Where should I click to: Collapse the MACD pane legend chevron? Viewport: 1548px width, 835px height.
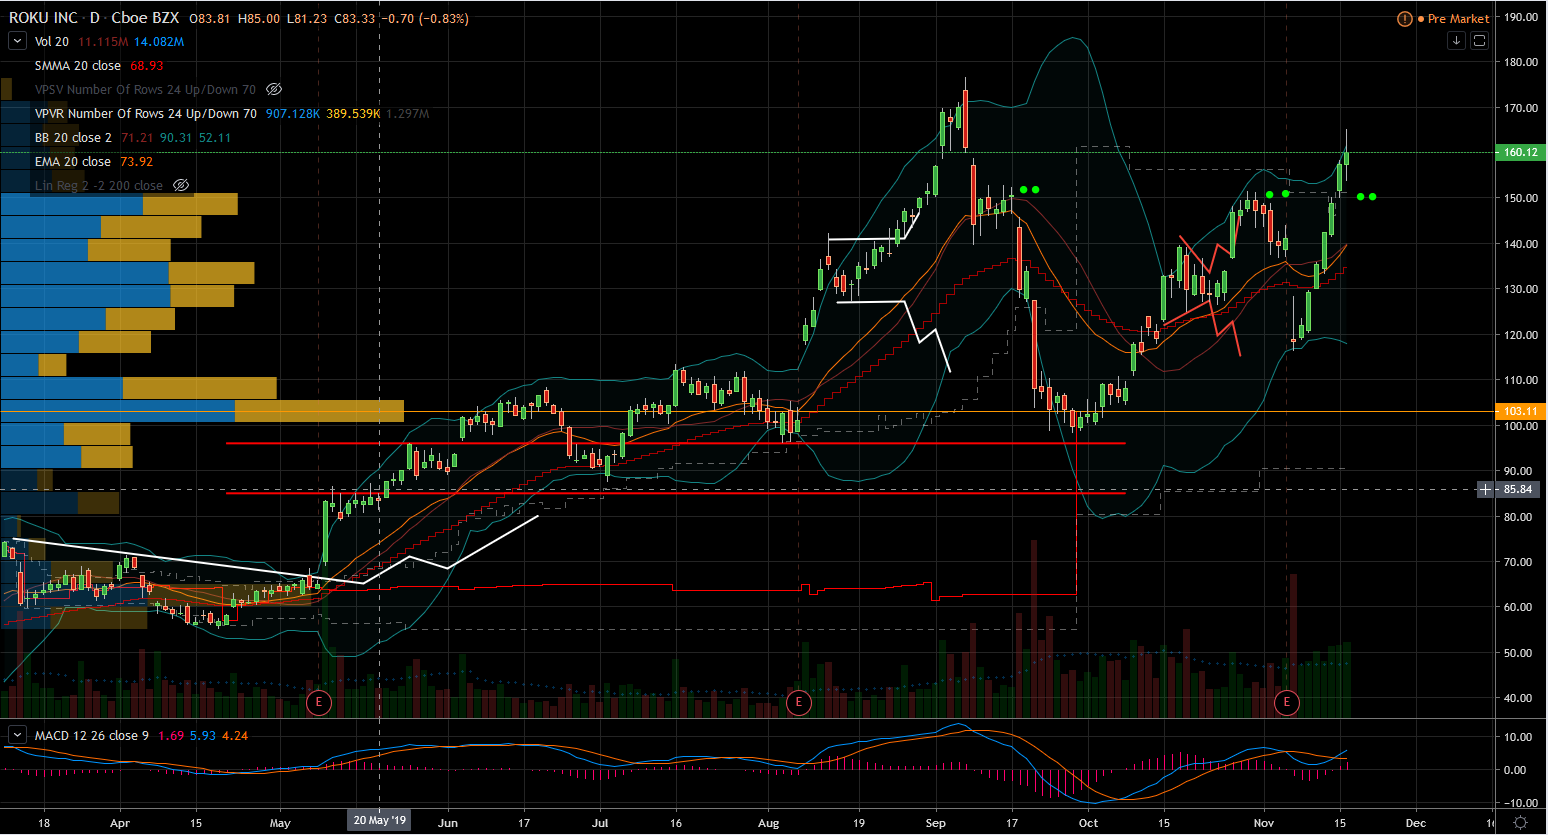coord(17,735)
